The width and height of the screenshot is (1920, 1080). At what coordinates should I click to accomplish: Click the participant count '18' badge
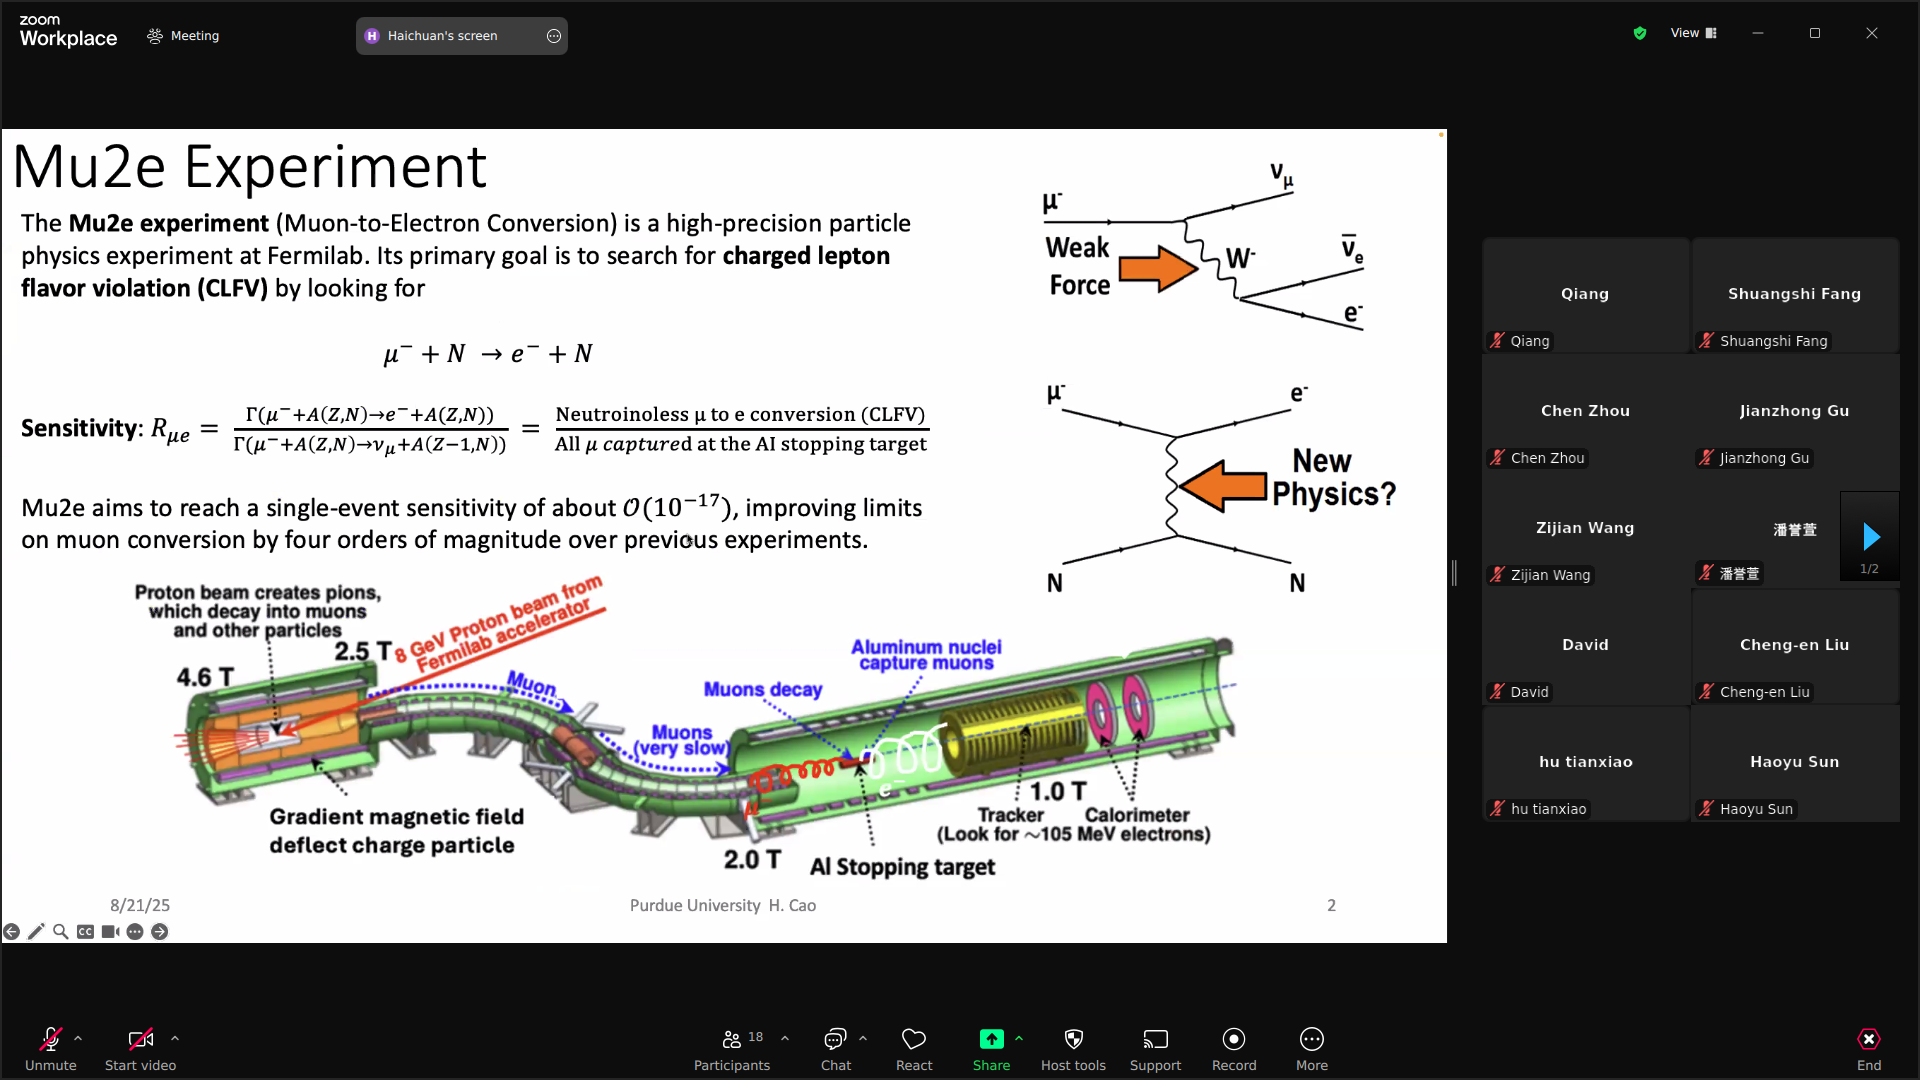(756, 1037)
